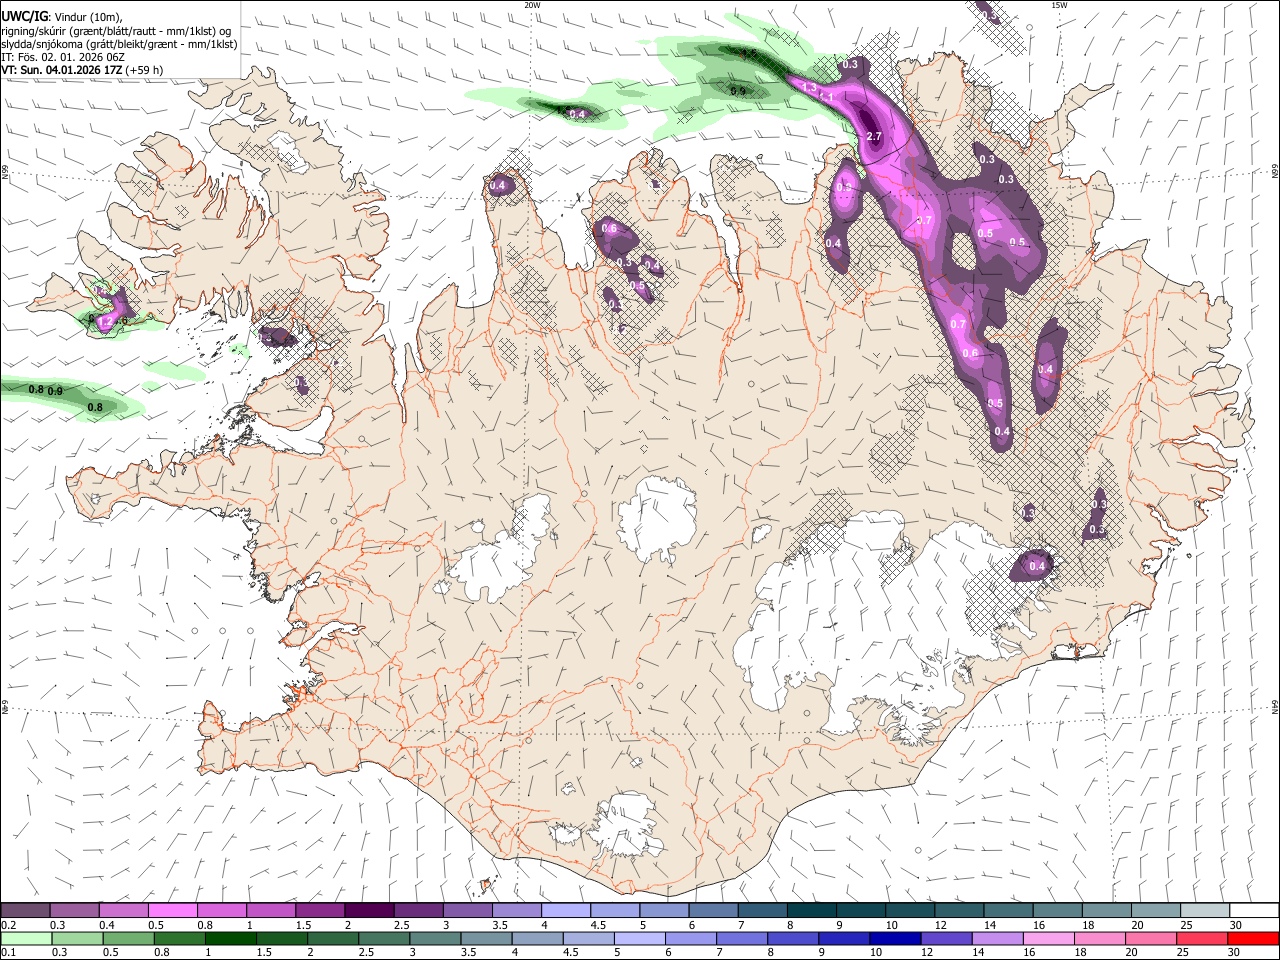Select the green swatch labeled 2, lower legend
This screenshot has width=1280, height=960.
pyautogui.click(x=332, y=938)
